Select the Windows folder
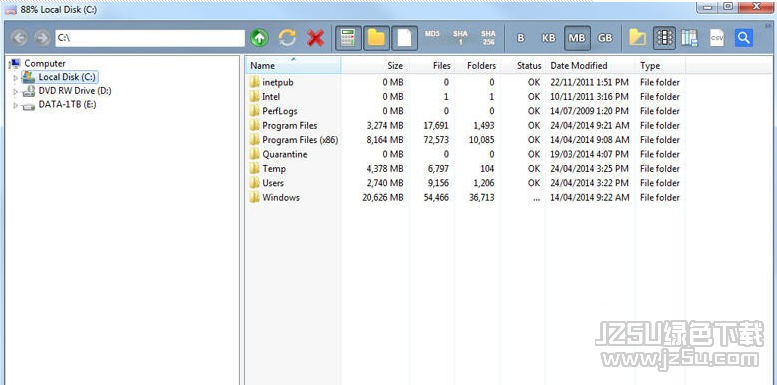The image size is (777, 385). pyautogui.click(x=280, y=197)
